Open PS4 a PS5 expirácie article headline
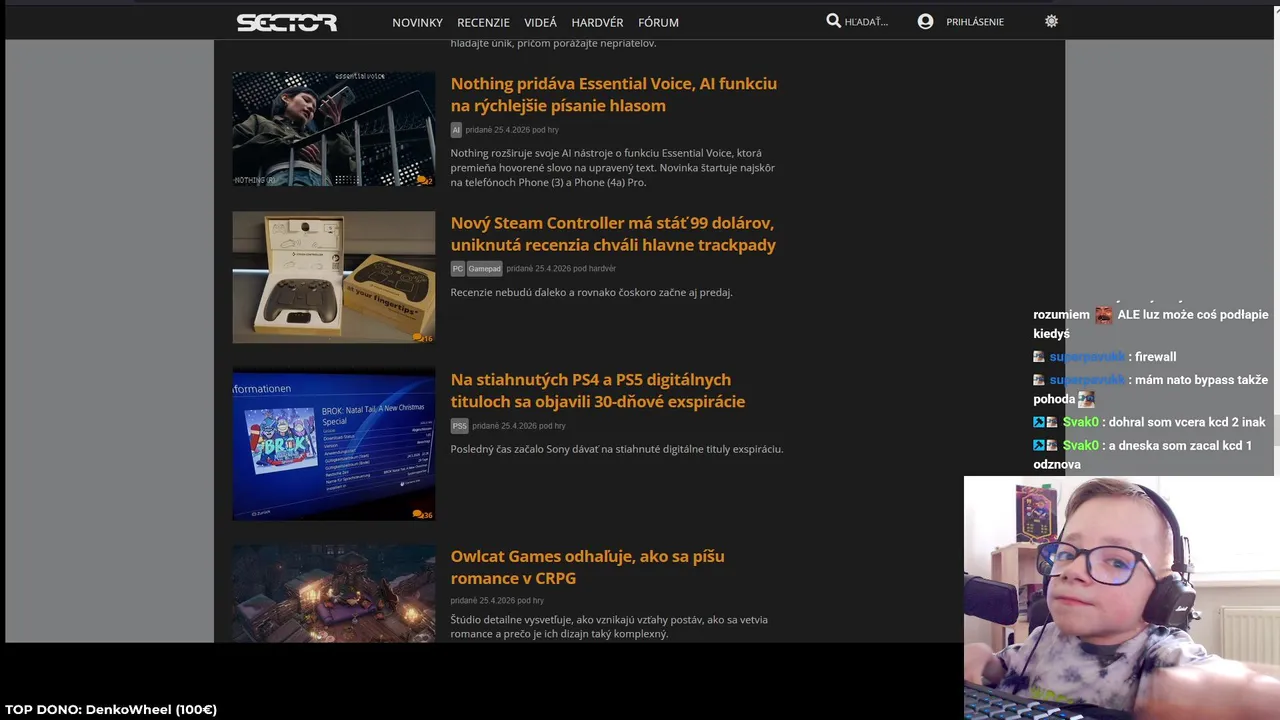The height and width of the screenshot is (720, 1280). [x=597, y=390]
